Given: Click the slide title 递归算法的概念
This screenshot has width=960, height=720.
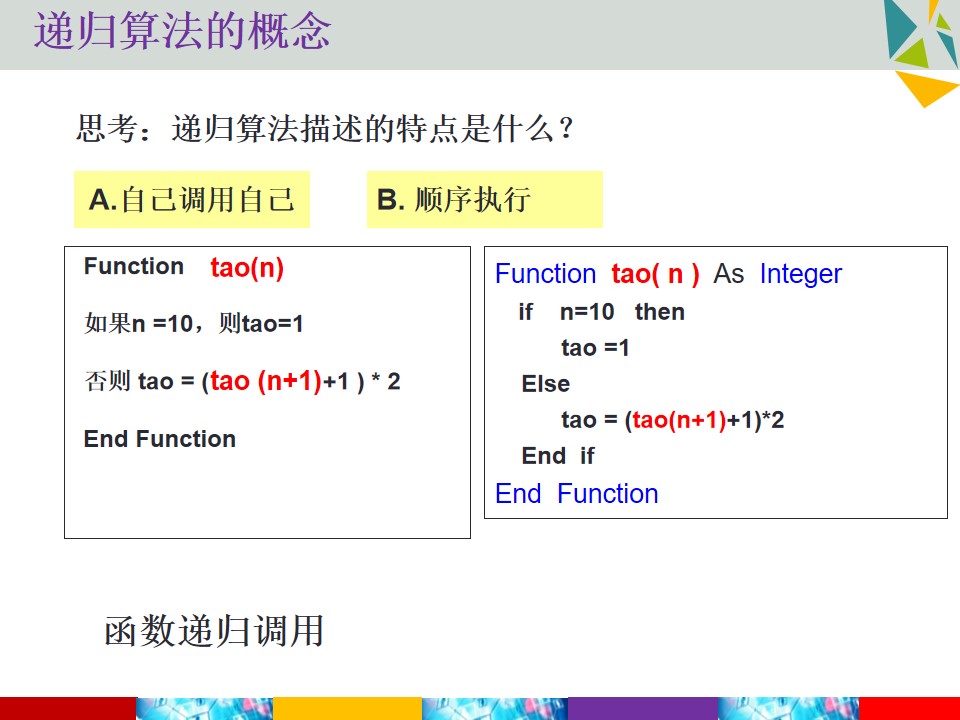Looking at the screenshot, I should [182, 31].
